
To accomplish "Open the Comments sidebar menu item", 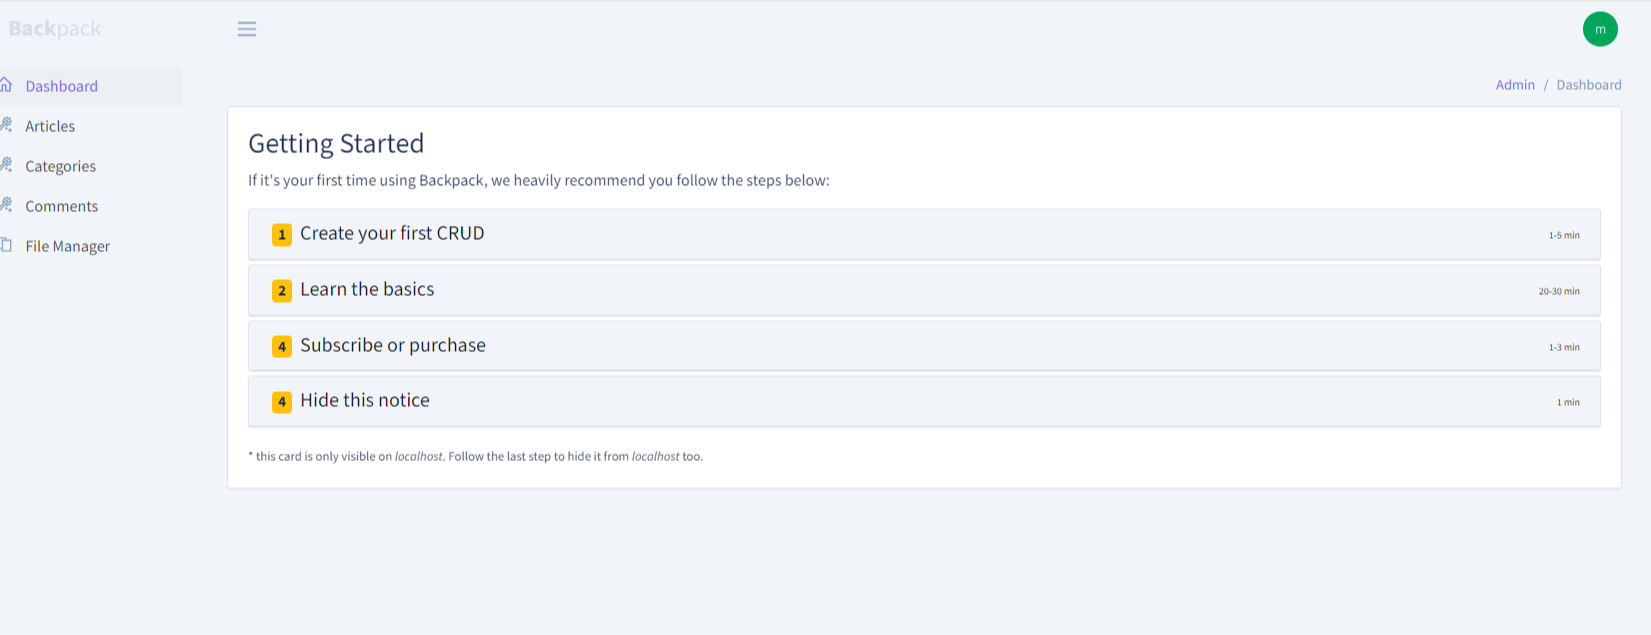I will click(x=62, y=206).
